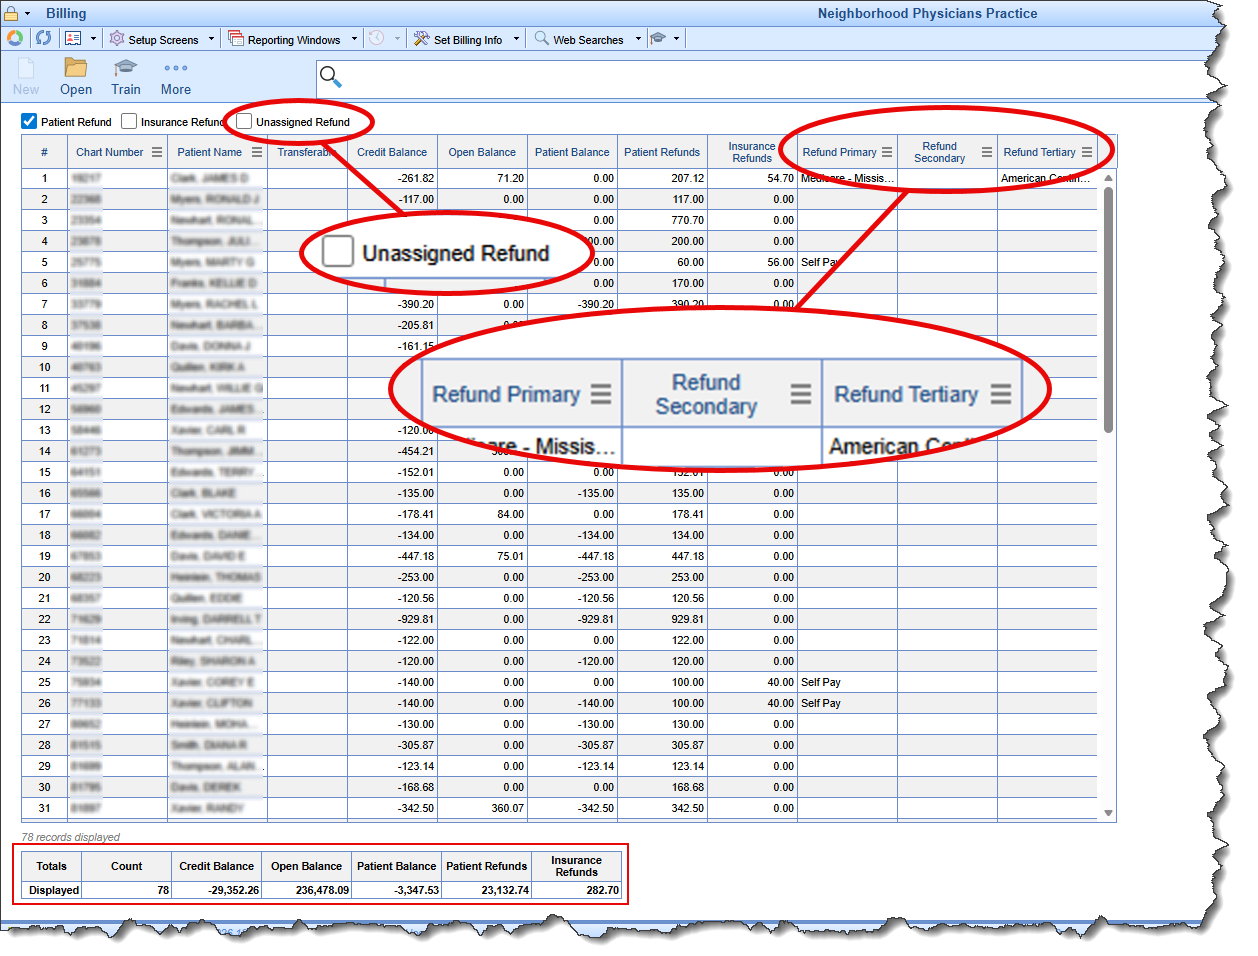This screenshot has height=956, width=1258.
Task: Expand the Web Searches dropdown arrow
Action: point(638,39)
